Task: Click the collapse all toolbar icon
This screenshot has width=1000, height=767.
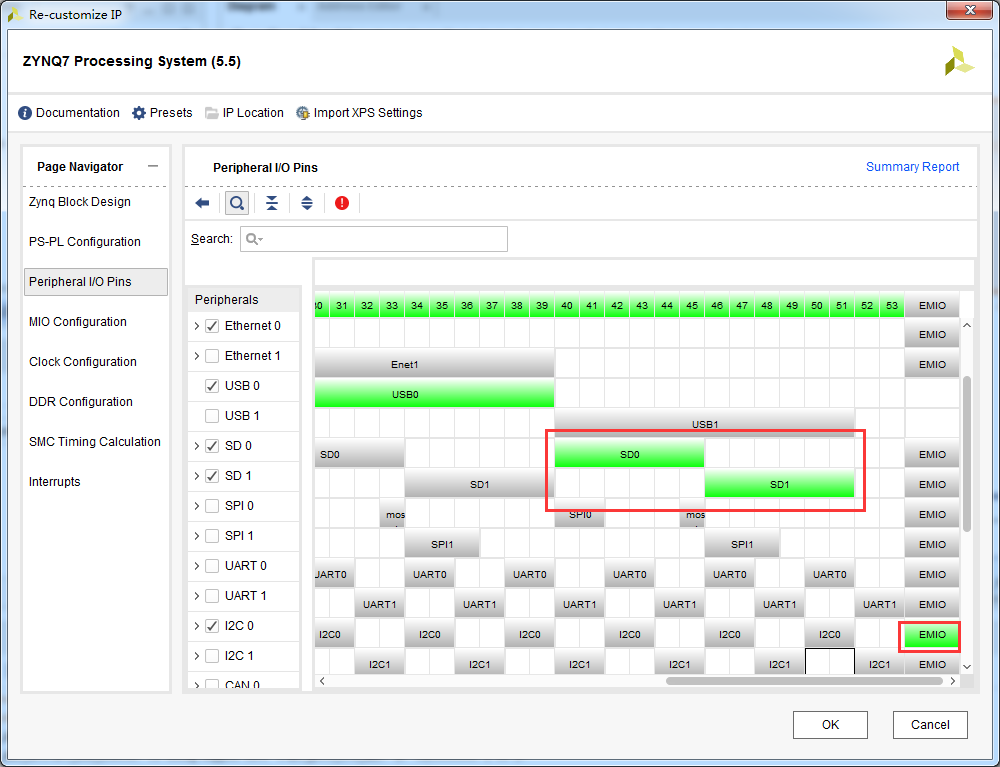Action: point(272,203)
